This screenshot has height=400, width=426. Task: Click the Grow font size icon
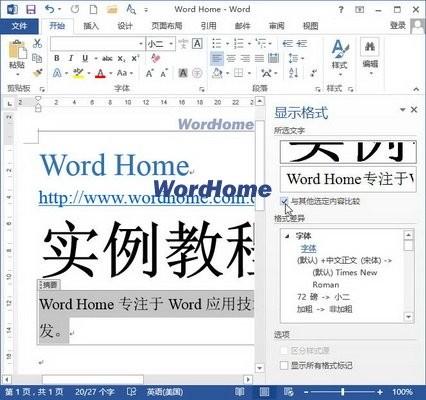150,73
